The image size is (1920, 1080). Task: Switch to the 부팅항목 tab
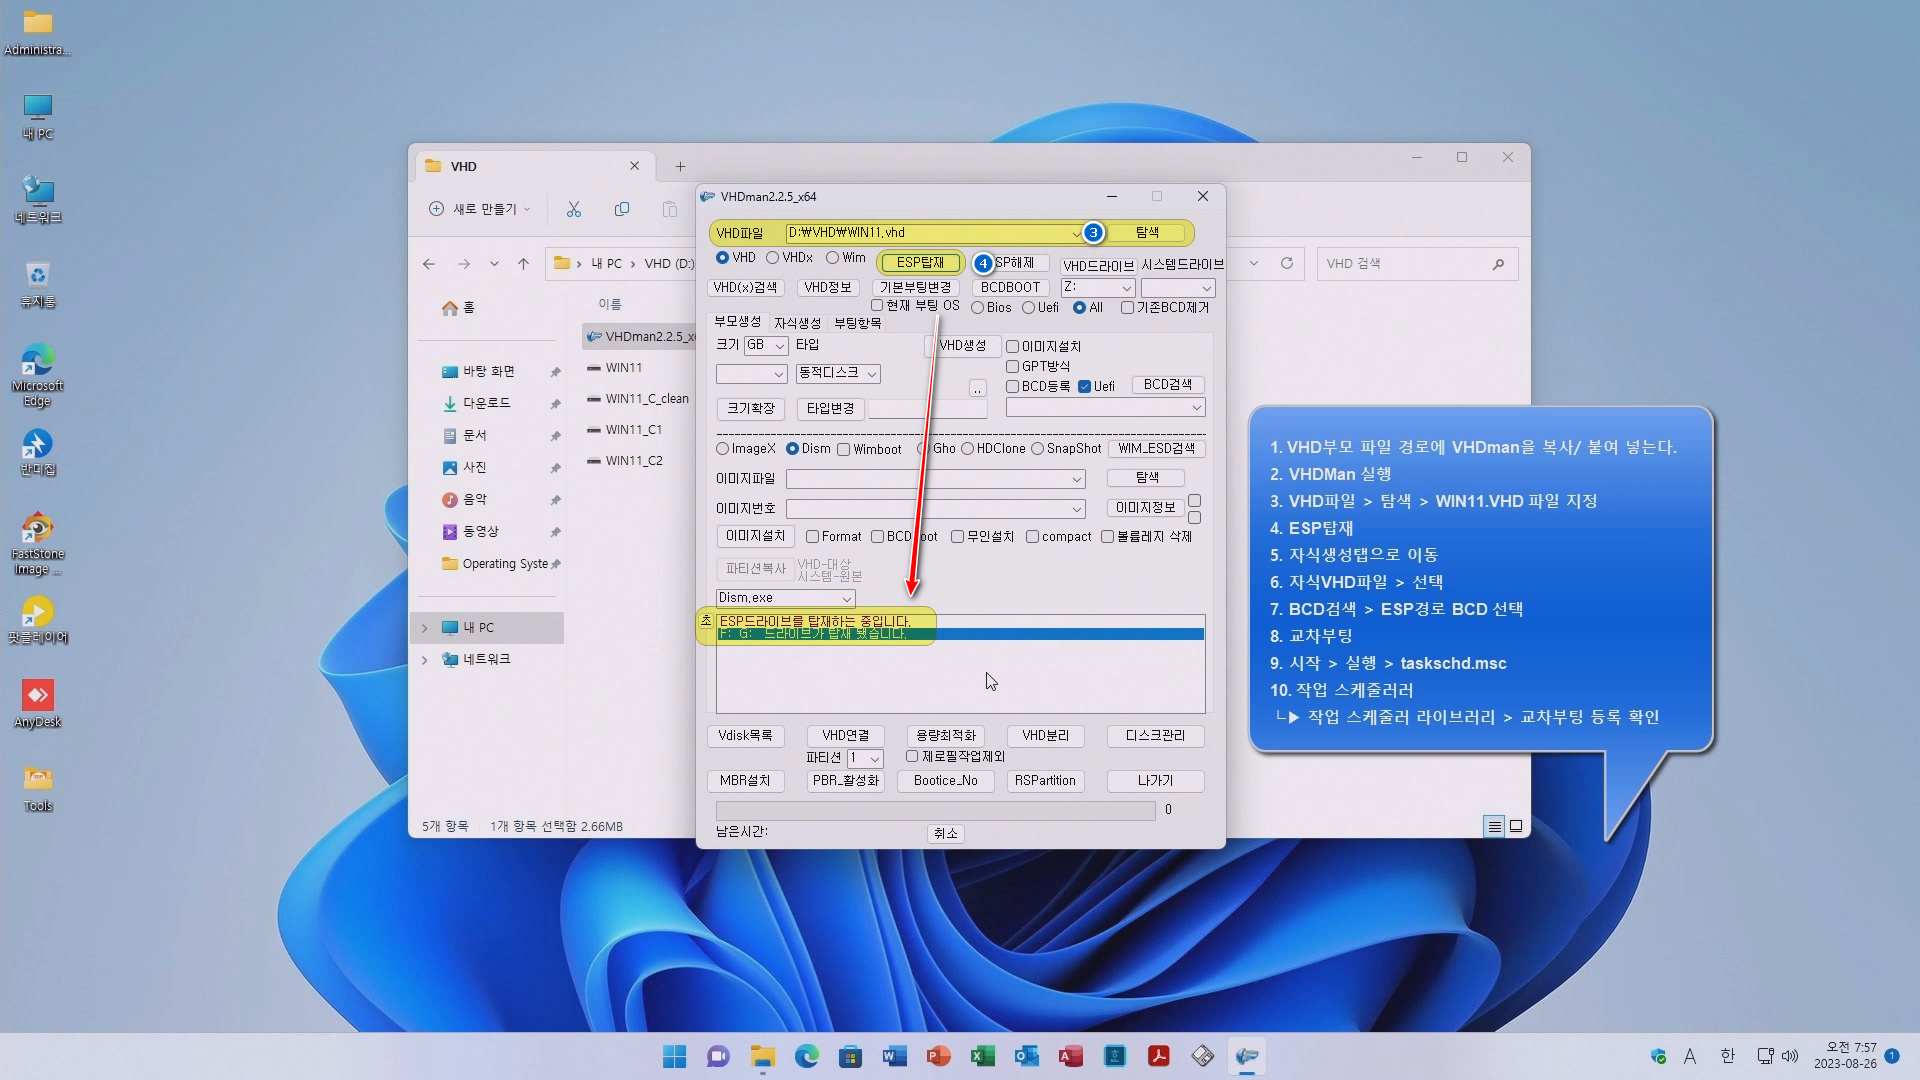pos(857,323)
